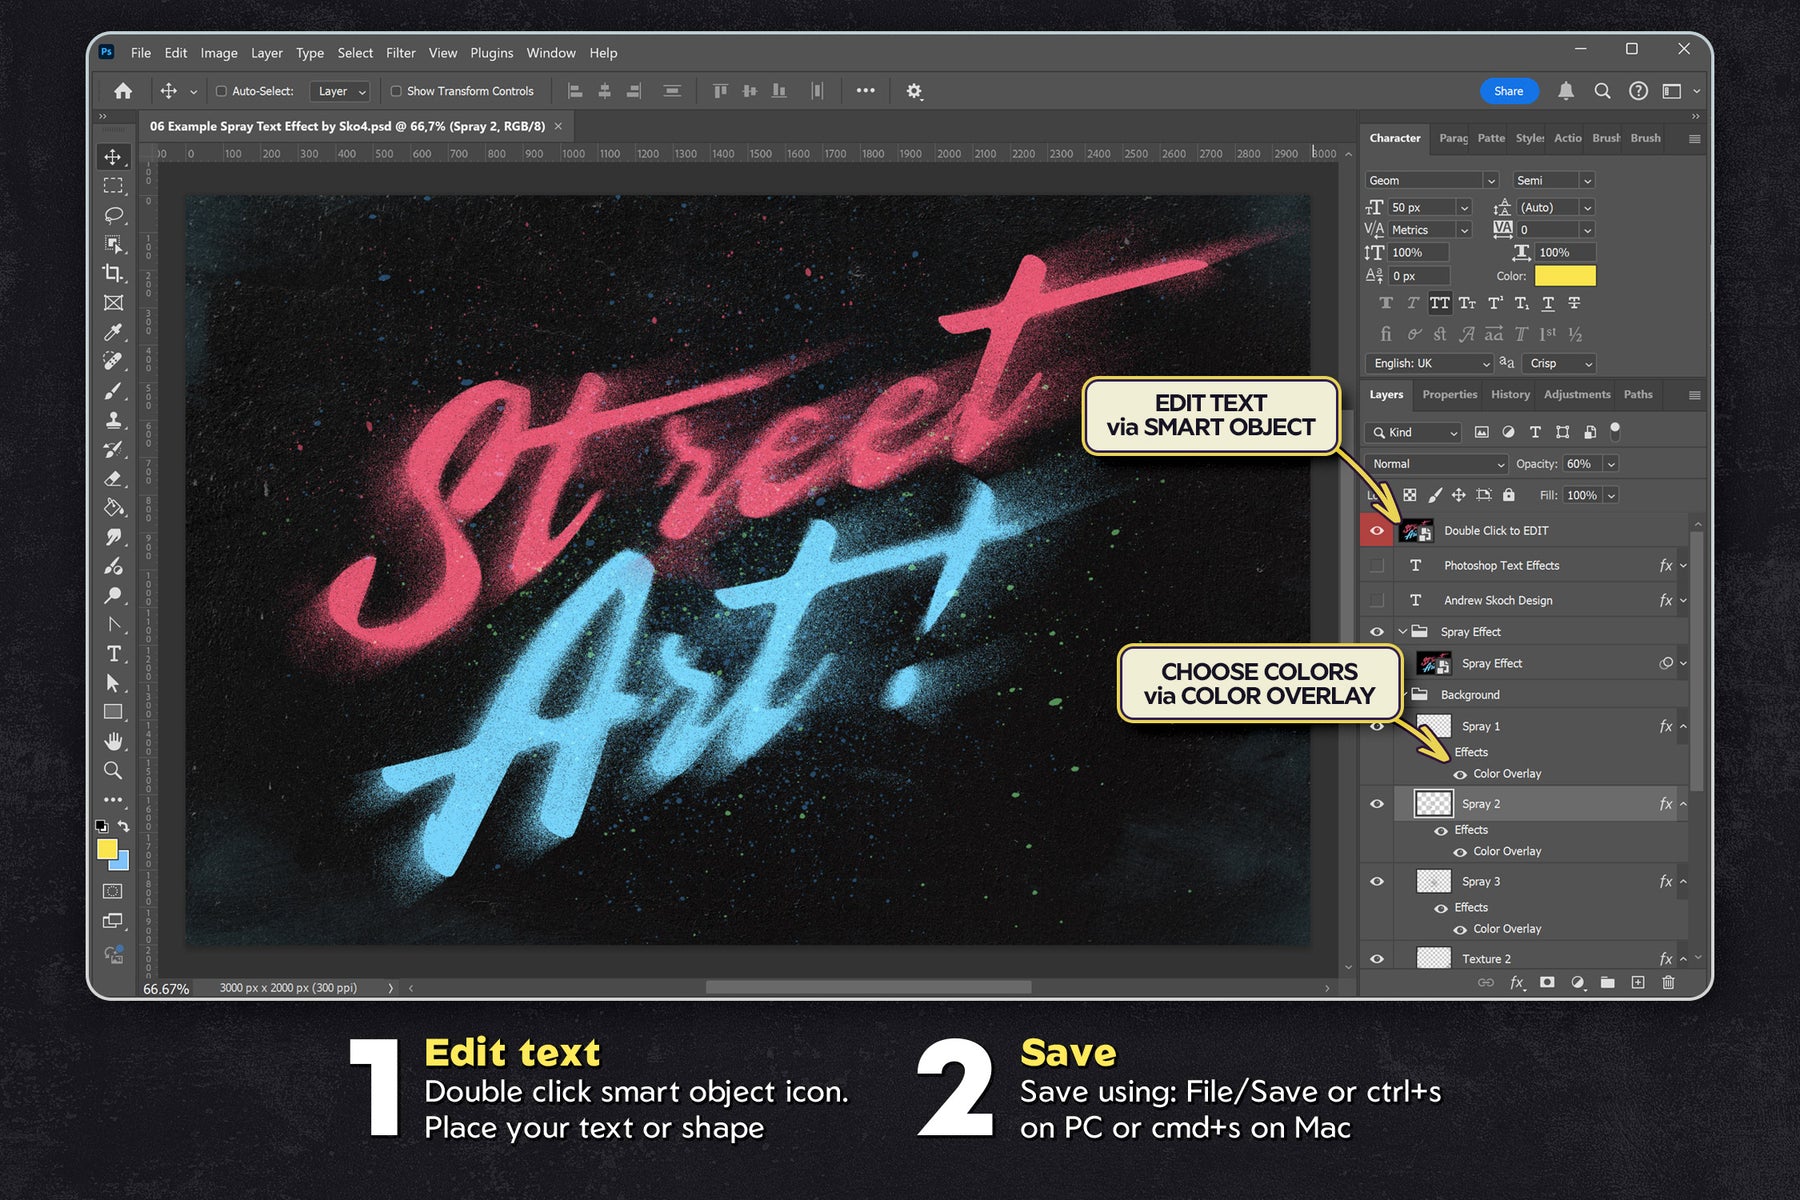Open the blend mode Normal dropdown

(1436, 464)
